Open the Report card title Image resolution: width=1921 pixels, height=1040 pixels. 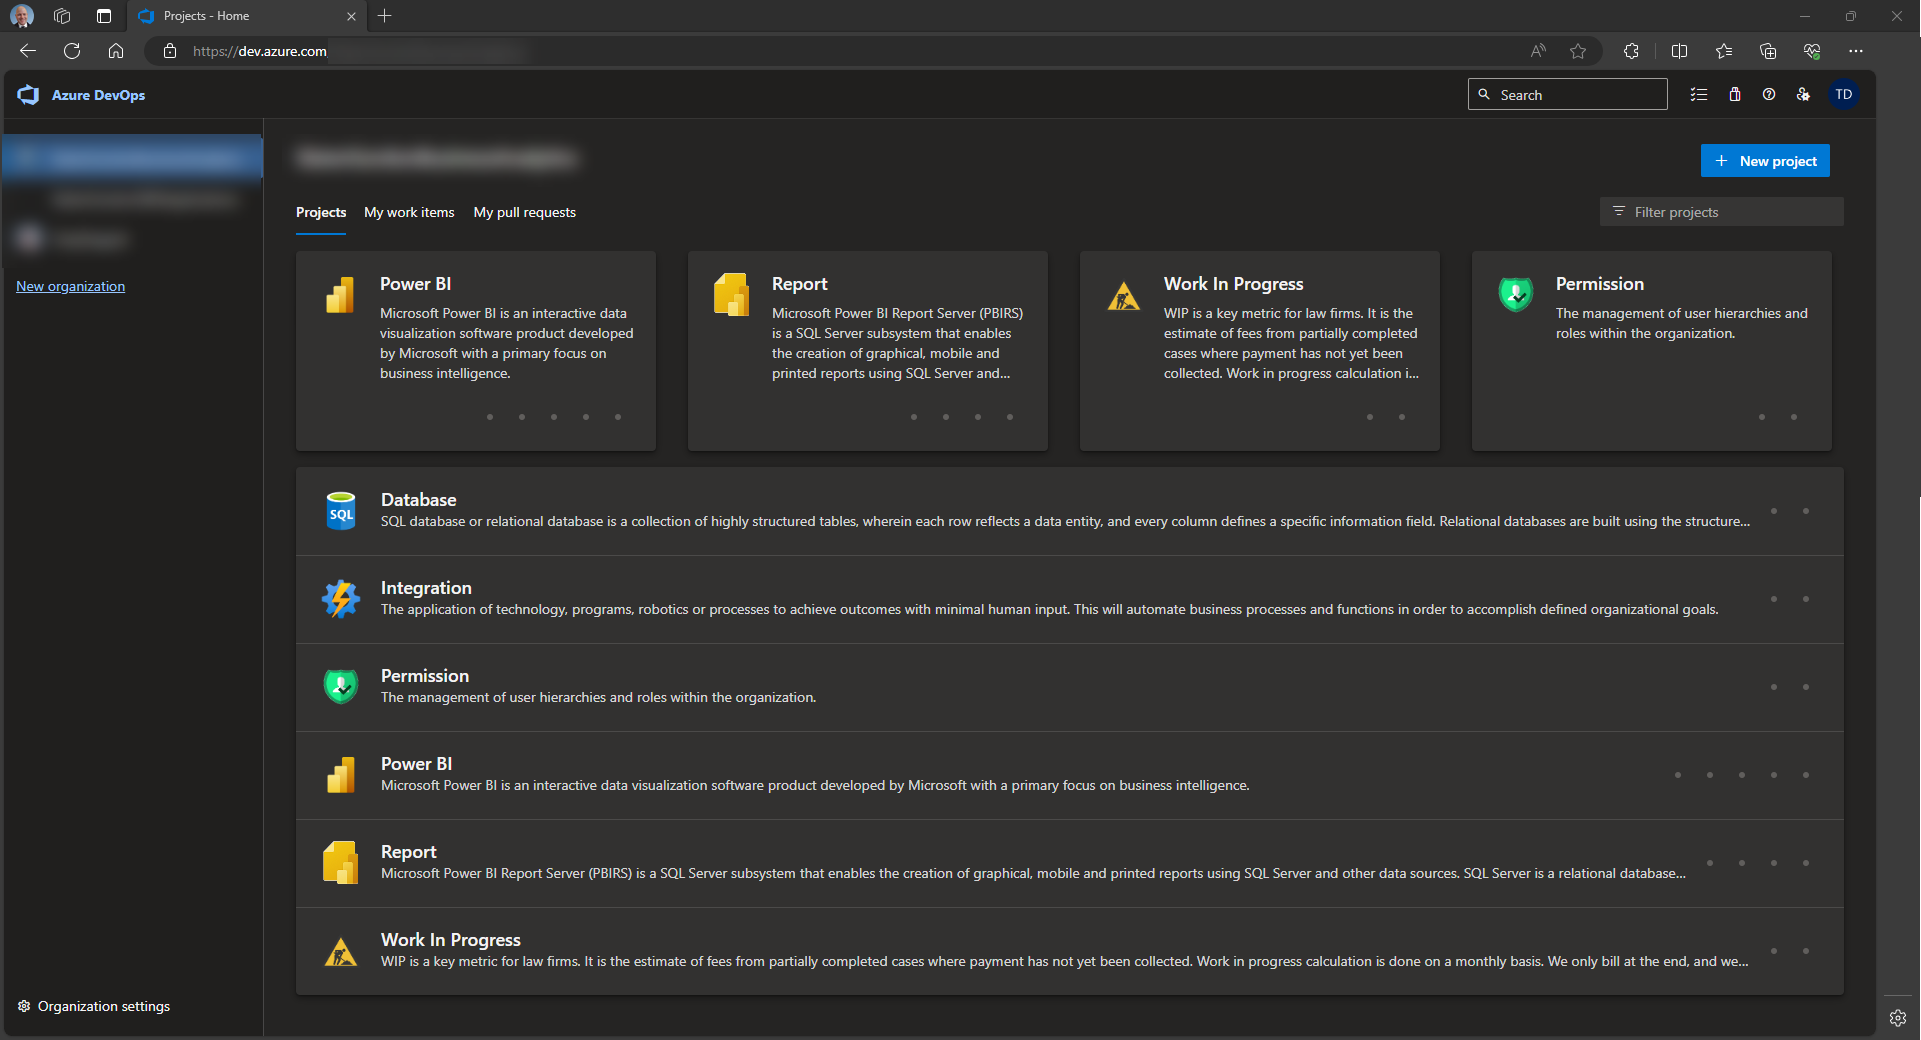[799, 284]
